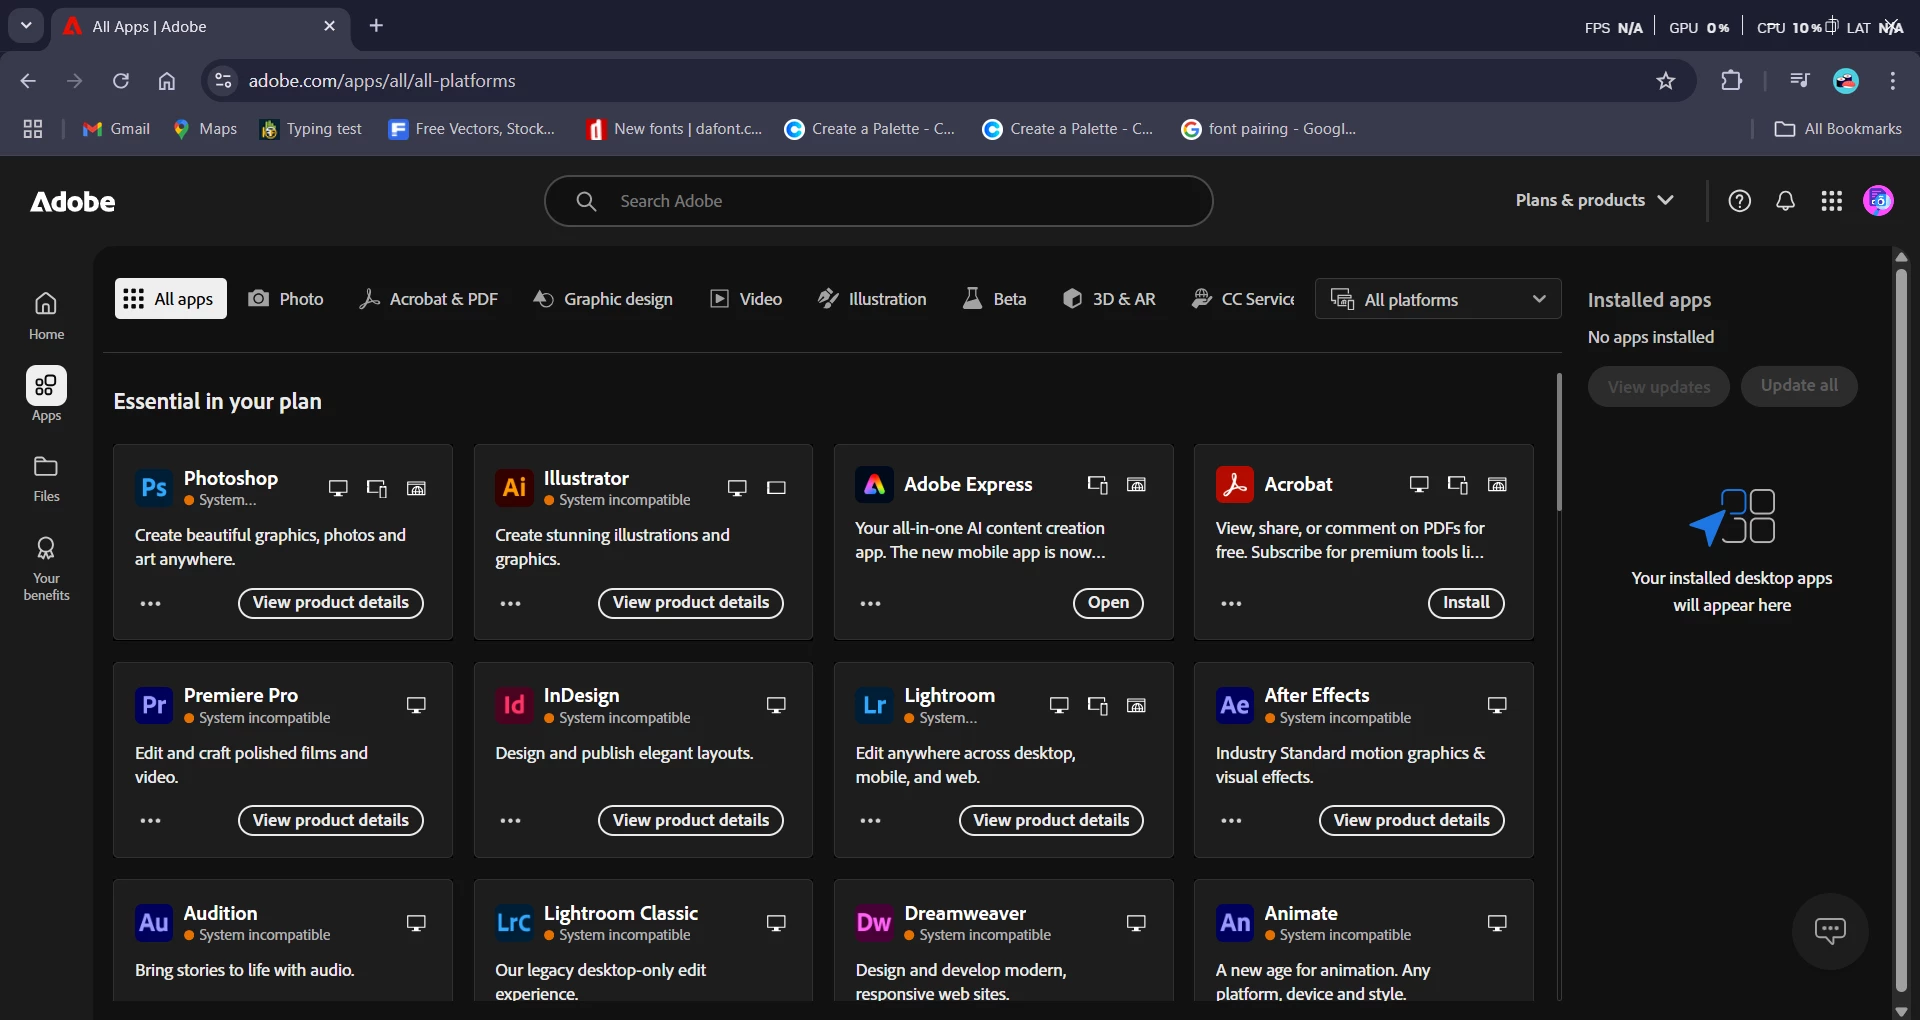Open browser extensions puzzle icon
The width and height of the screenshot is (1920, 1020).
point(1732,81)
